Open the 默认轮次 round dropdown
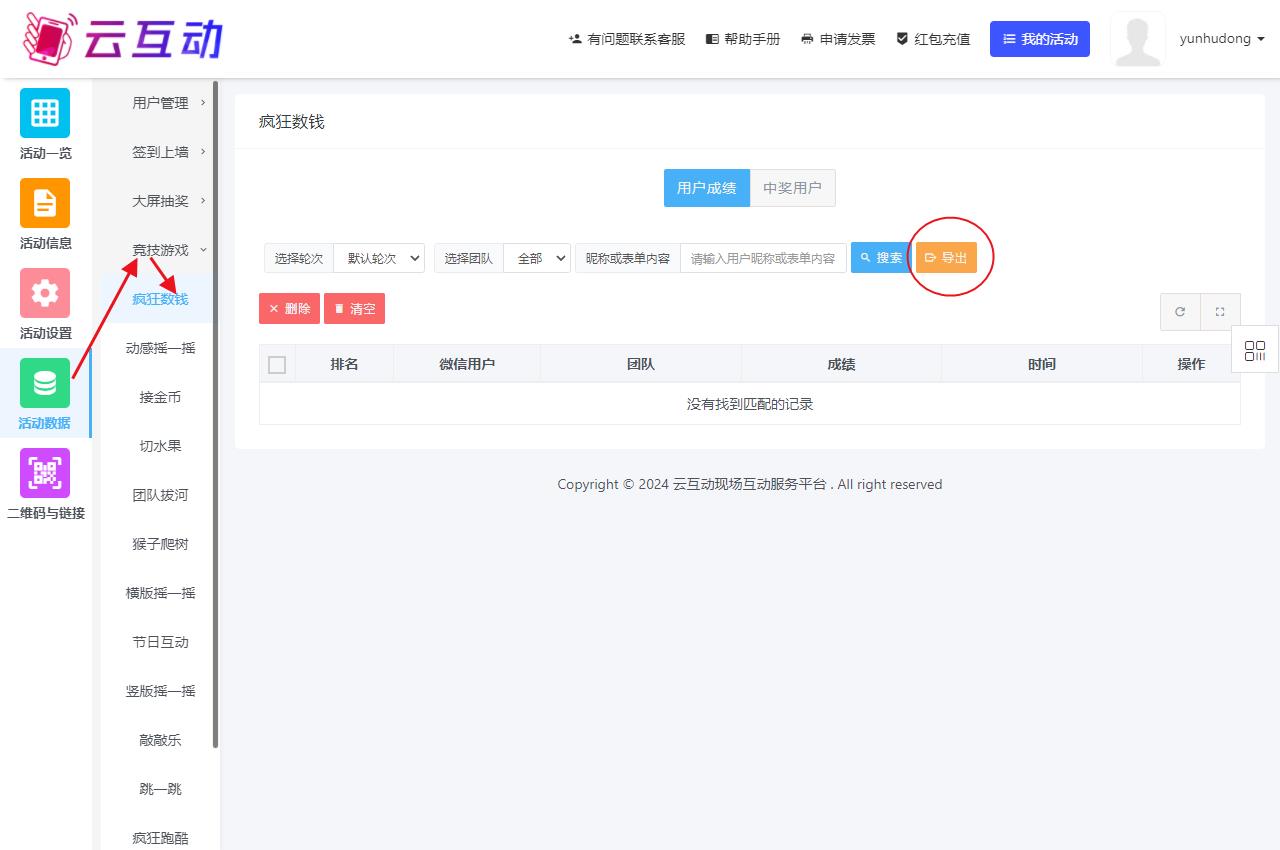This screenshot has height=850, width=1280. (379, 258)
